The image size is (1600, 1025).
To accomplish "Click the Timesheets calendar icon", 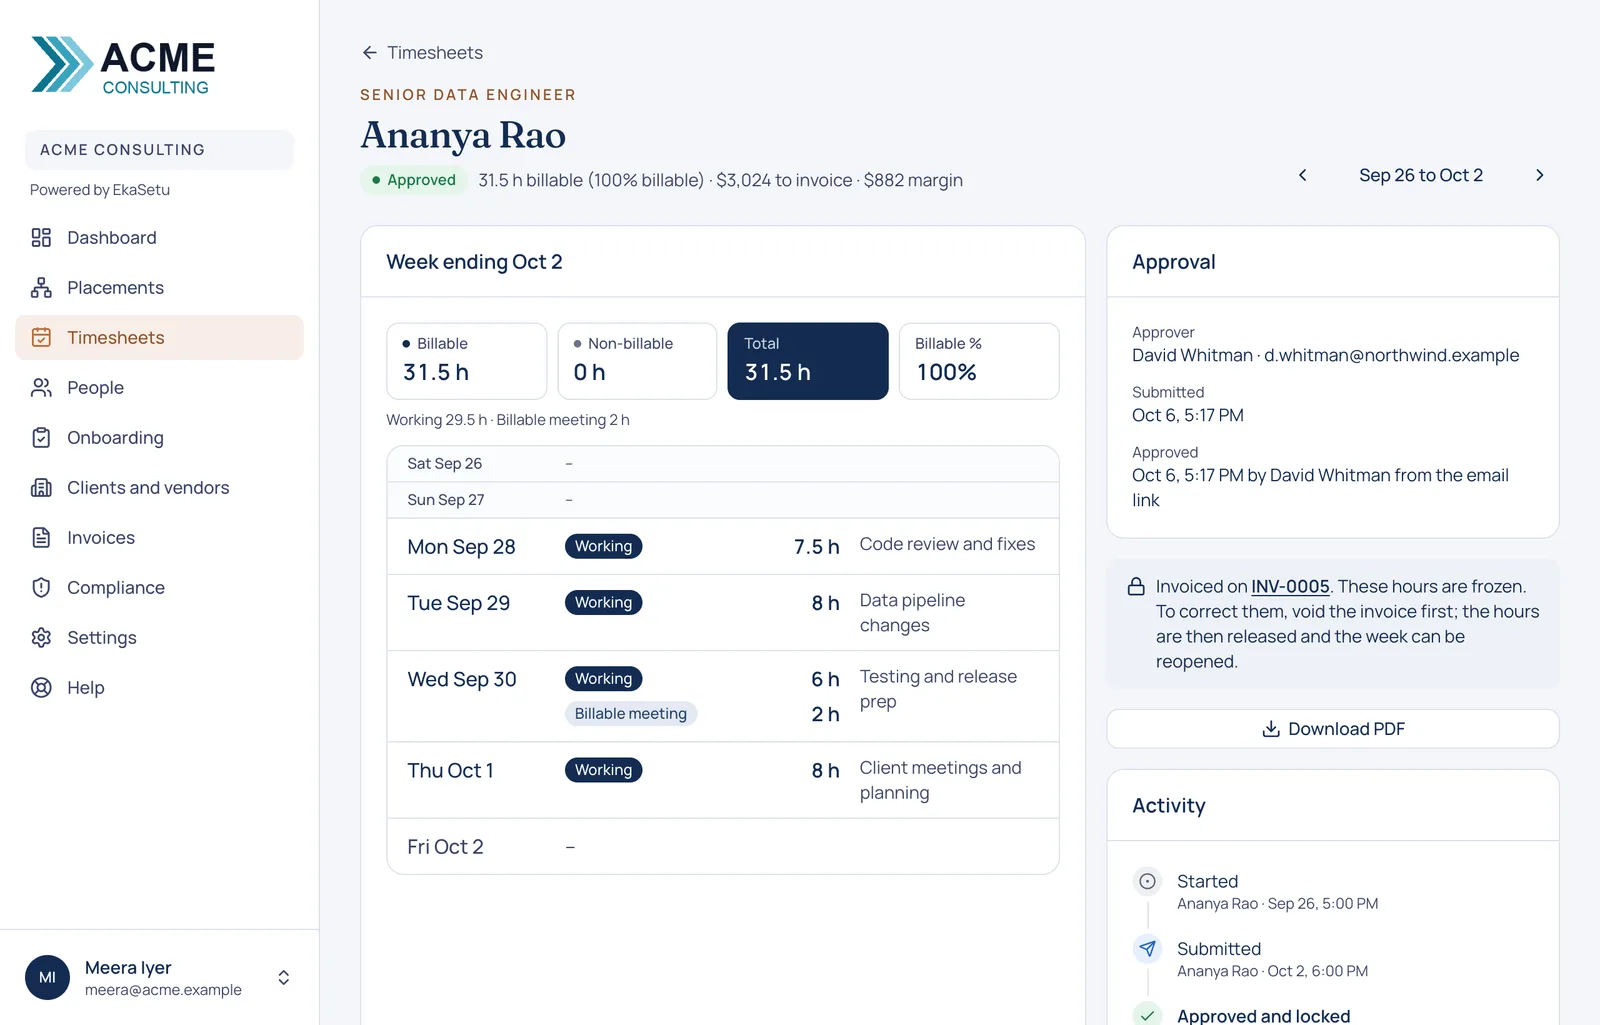I will coord(41,338).
